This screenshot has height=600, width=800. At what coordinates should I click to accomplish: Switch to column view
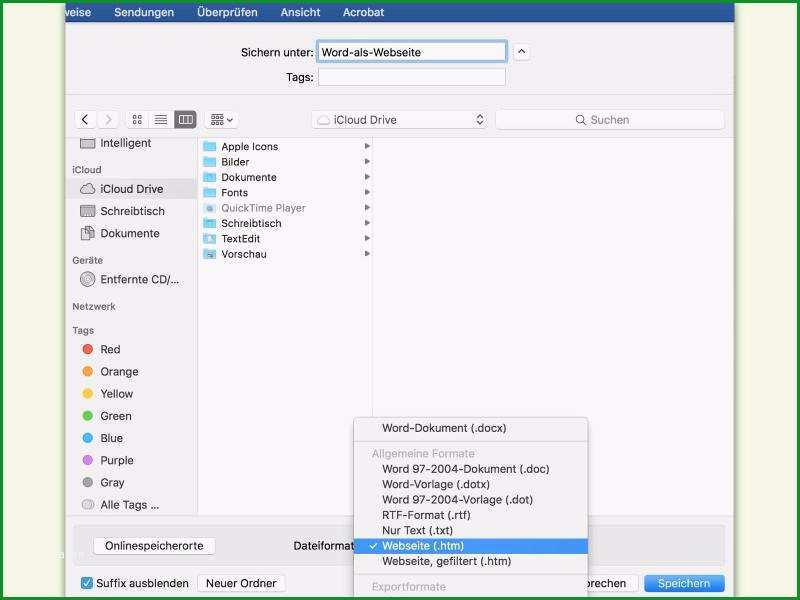tap(185, 120)
